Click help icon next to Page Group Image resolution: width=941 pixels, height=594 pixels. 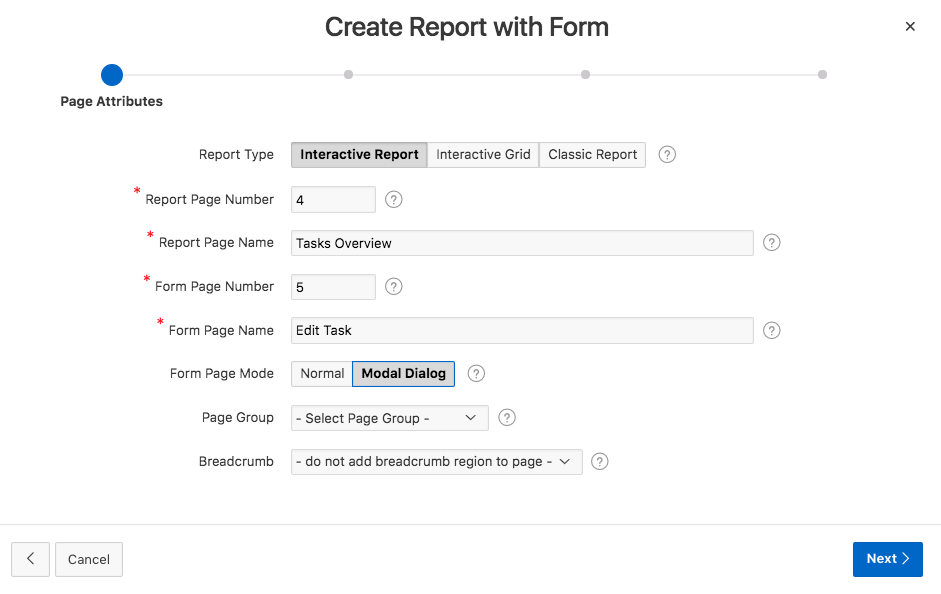[x=507, y=418]
